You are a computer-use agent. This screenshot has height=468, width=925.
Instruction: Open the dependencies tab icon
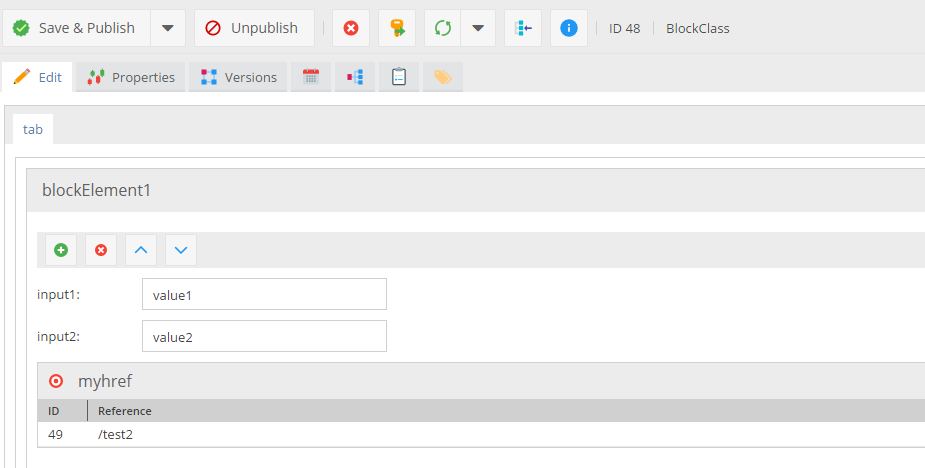tap(355, 77)
